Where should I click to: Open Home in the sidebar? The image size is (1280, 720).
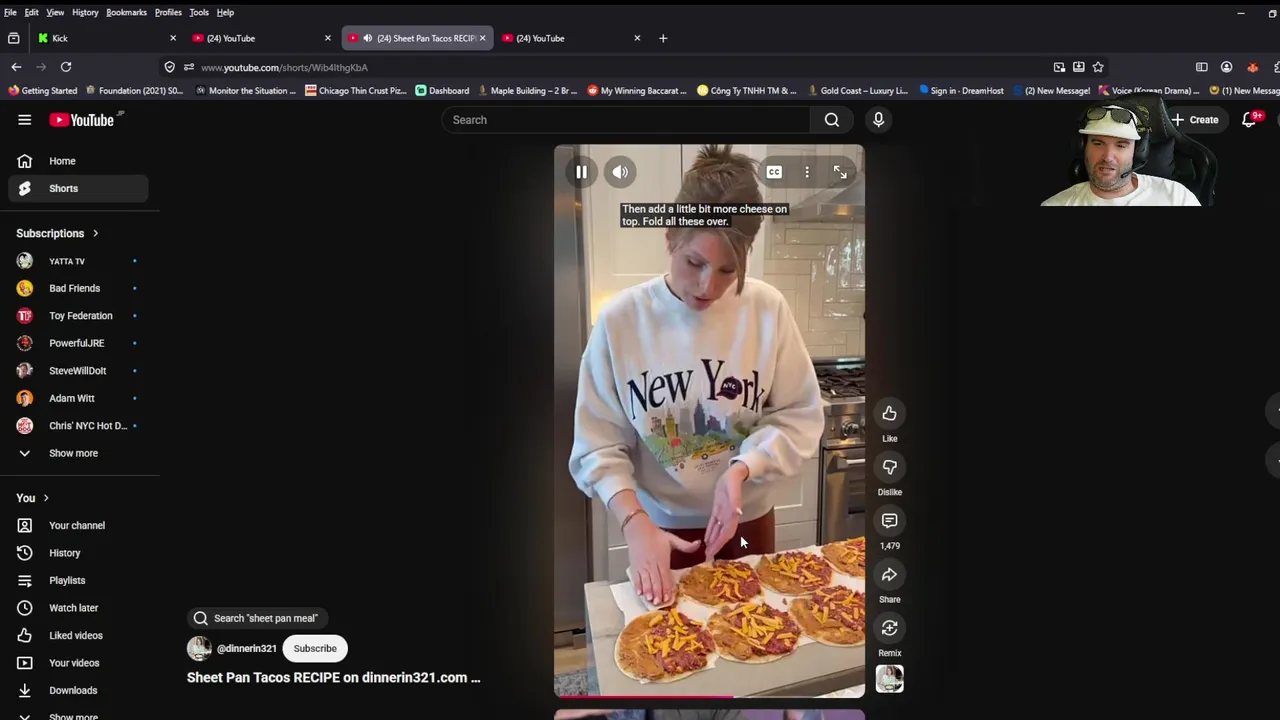(78, 161)
